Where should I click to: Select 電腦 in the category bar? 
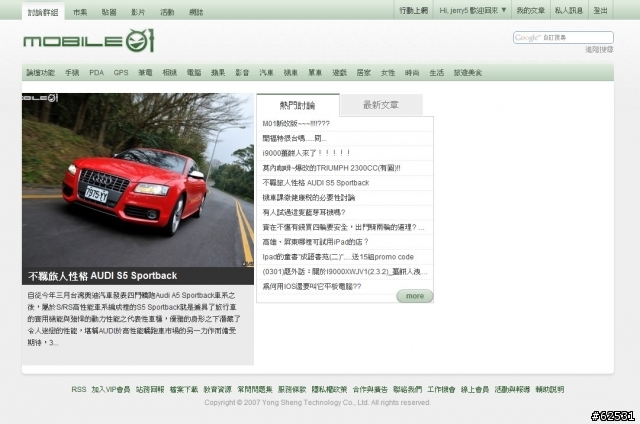click(194, 73)
